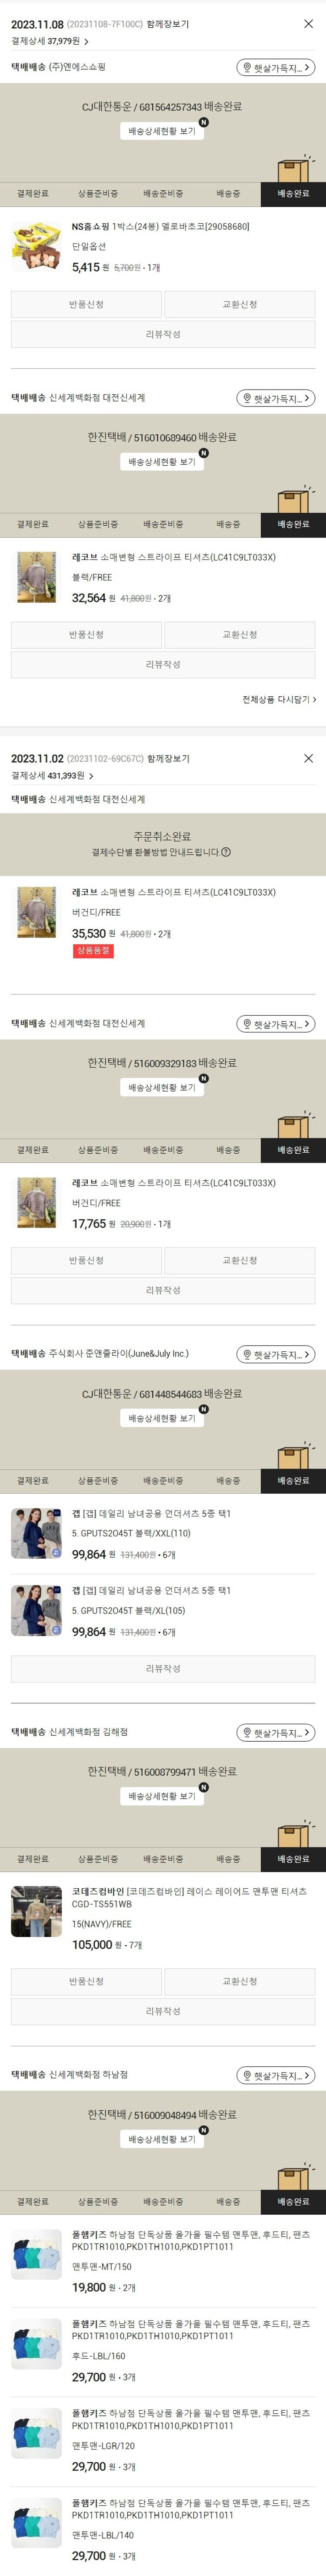Select the 배송중 step for CJ대한통운 681448544683
326x2576 pixels.
228,1480
